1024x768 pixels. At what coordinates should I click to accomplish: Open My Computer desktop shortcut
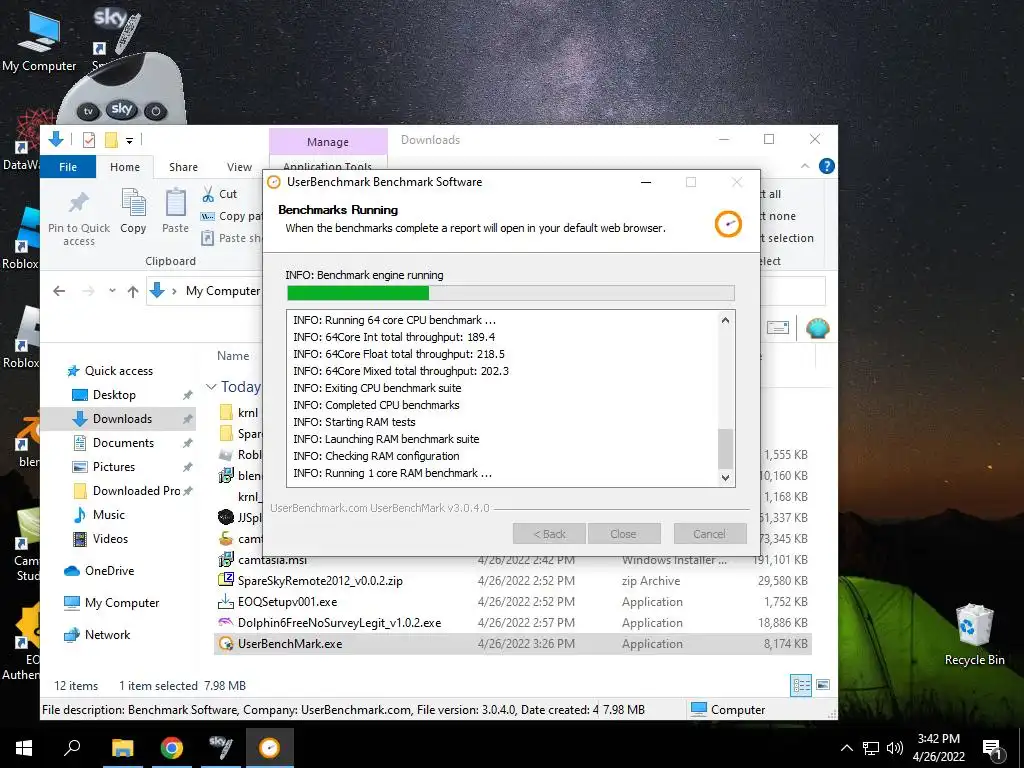pyautogui.click(x=39, y=42)
